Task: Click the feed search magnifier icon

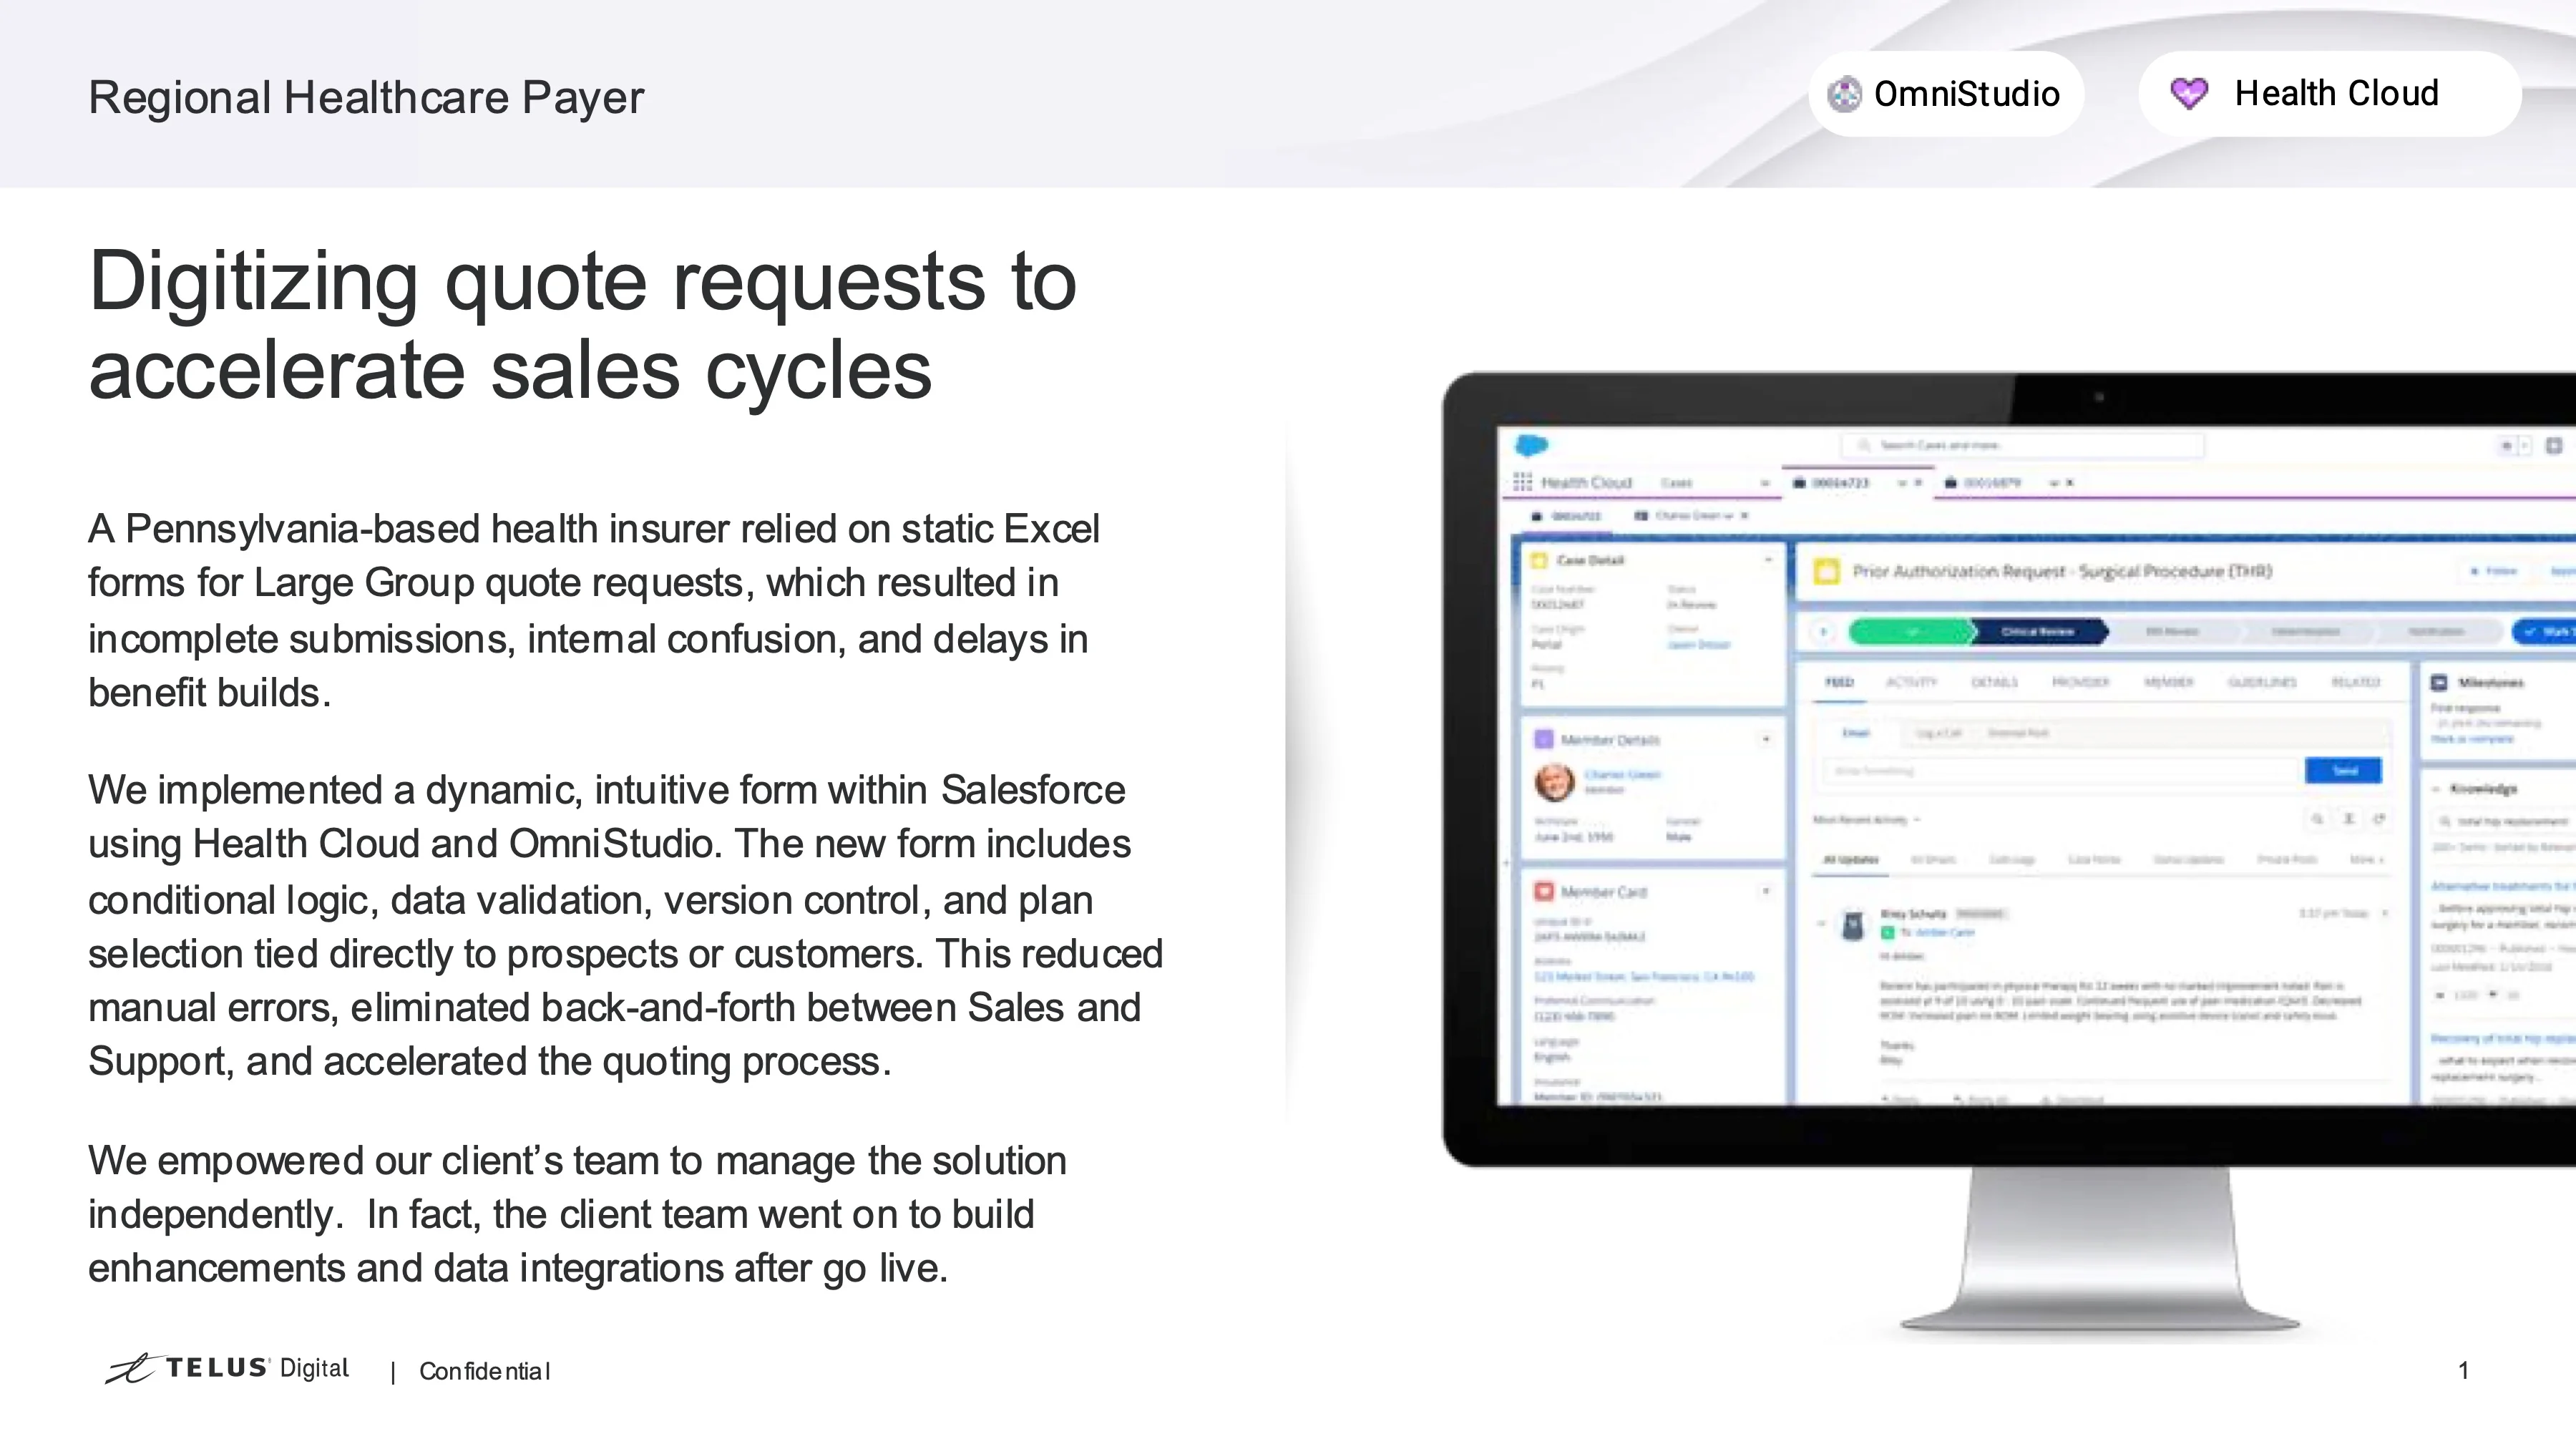Action: point(2317,819)
